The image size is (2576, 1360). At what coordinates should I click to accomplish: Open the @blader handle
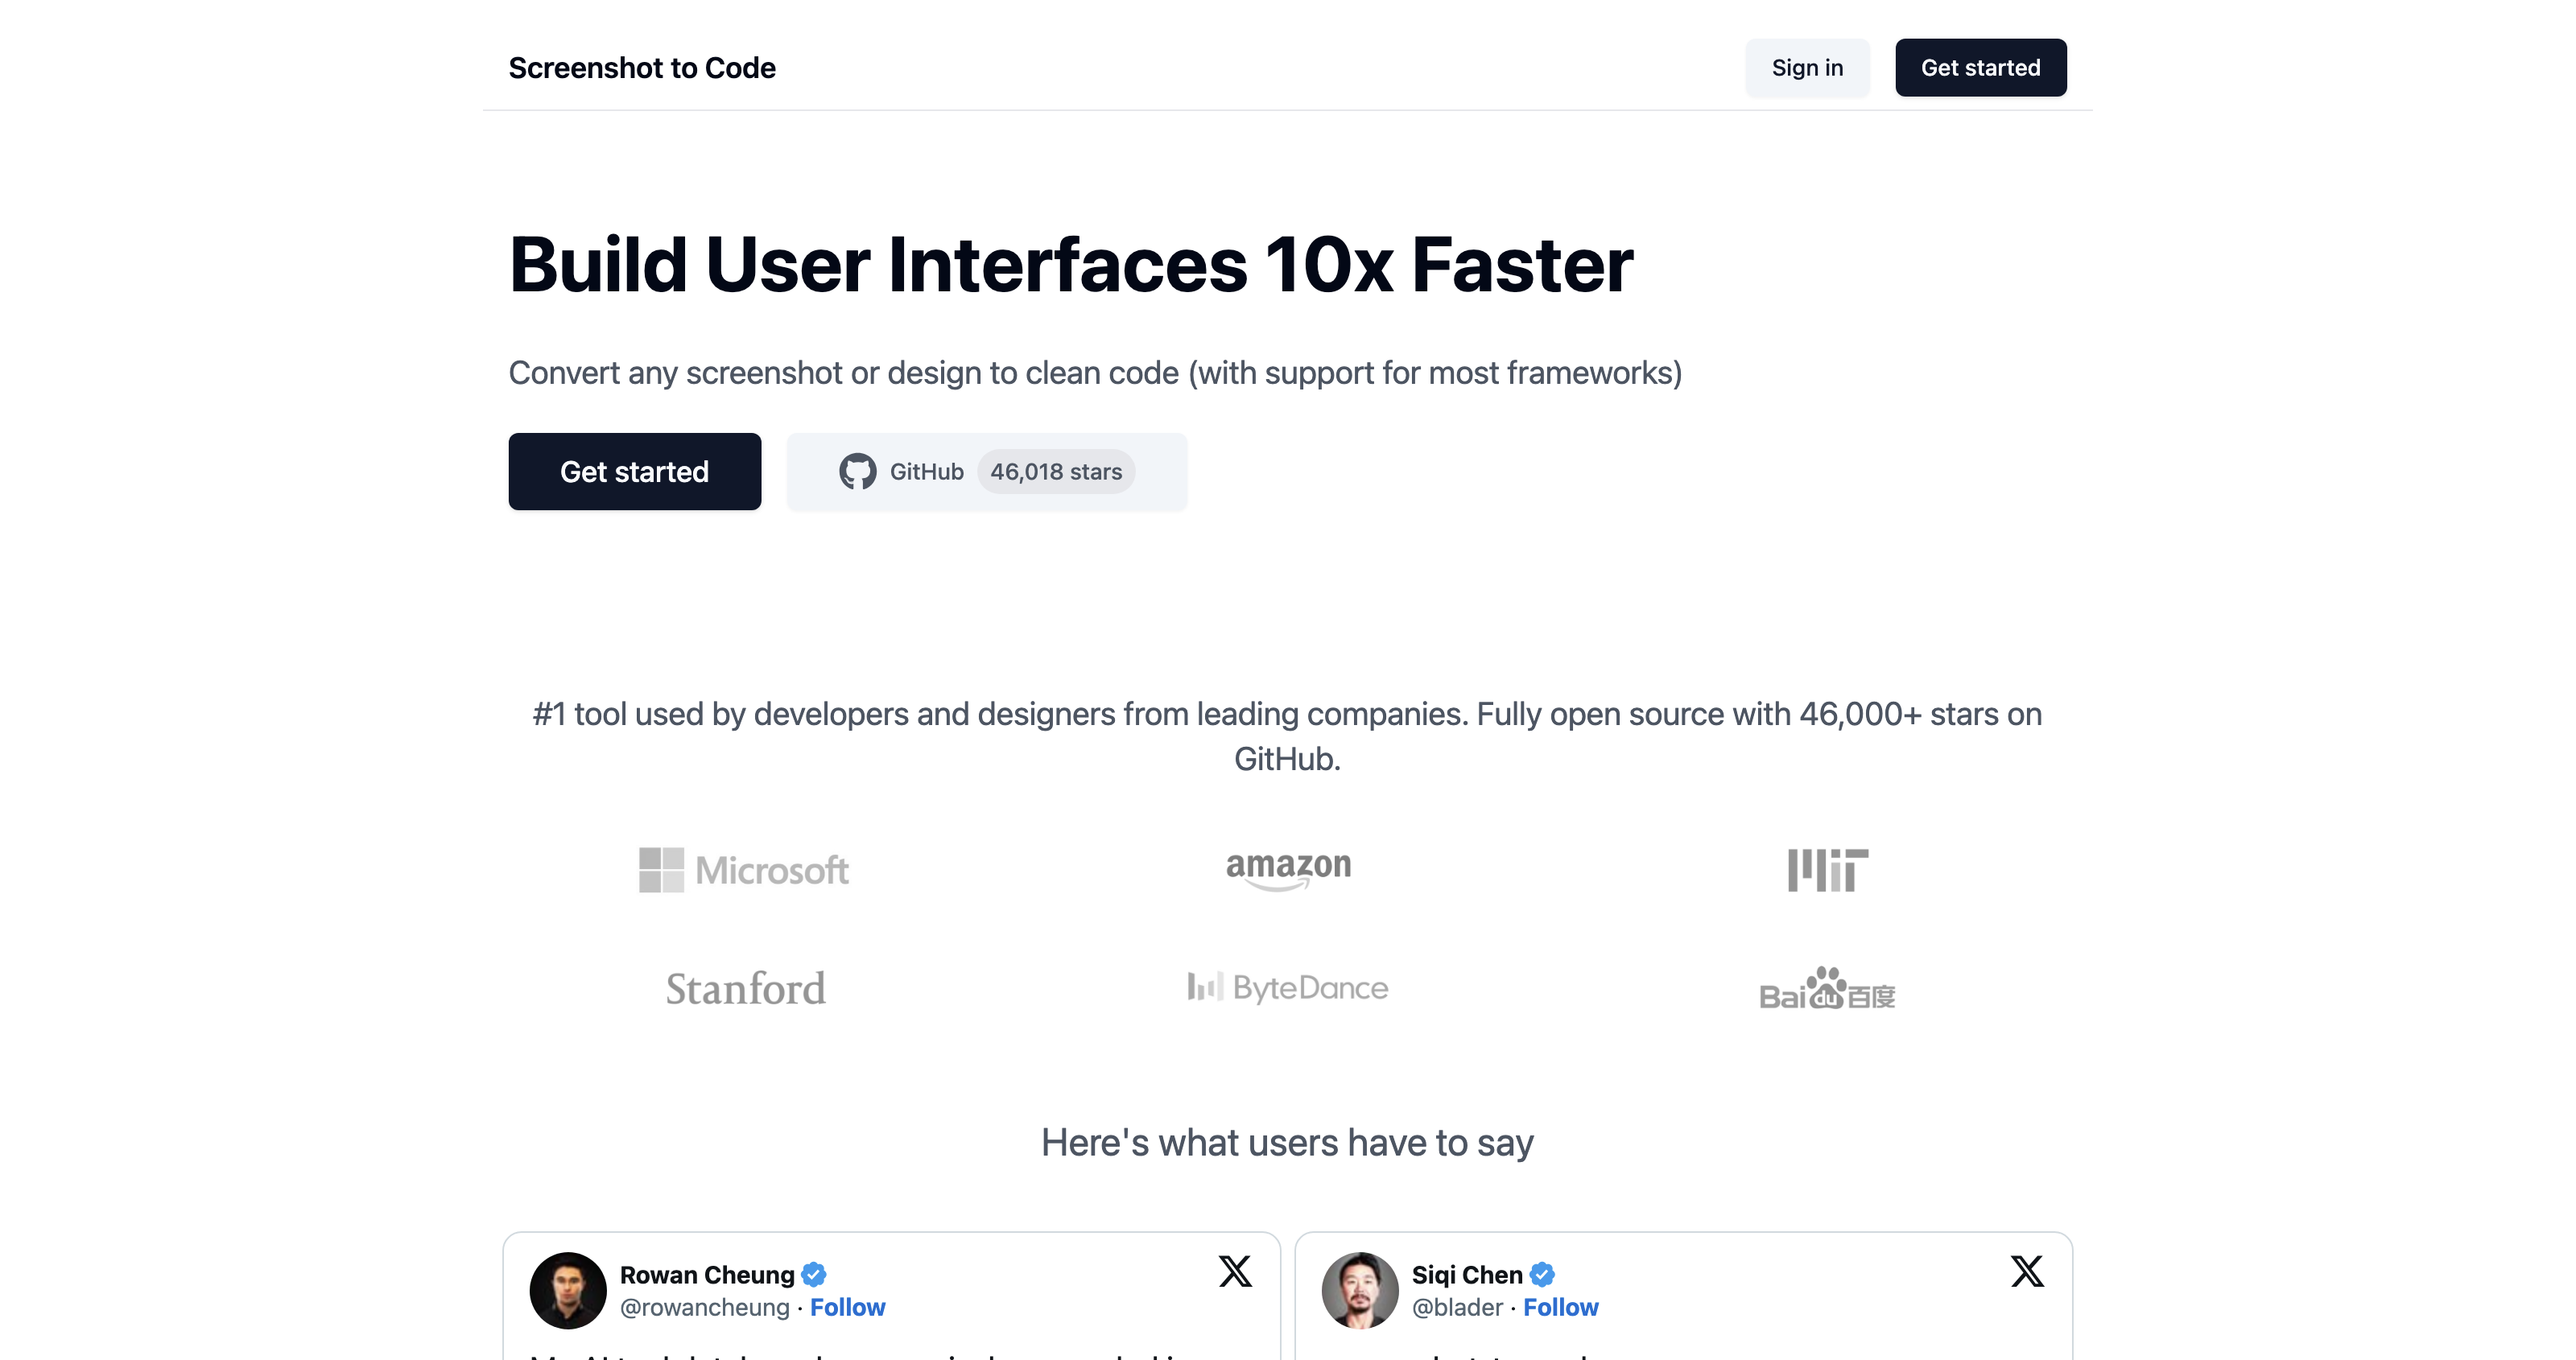point(1457,1308)
